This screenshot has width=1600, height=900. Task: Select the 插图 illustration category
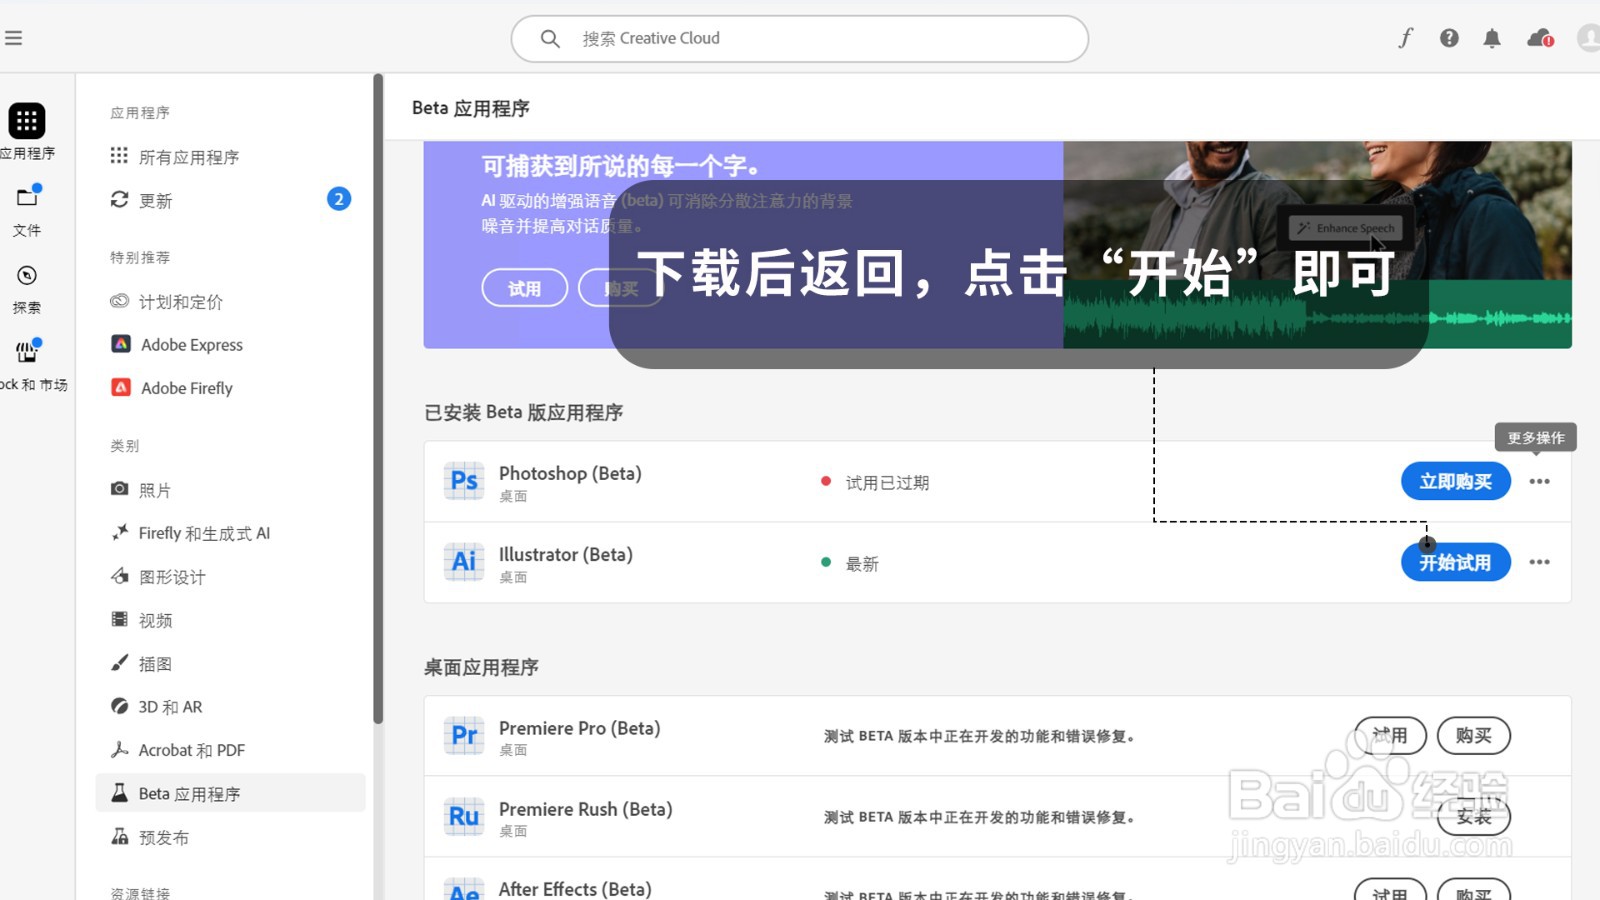[x=155, y=663]
